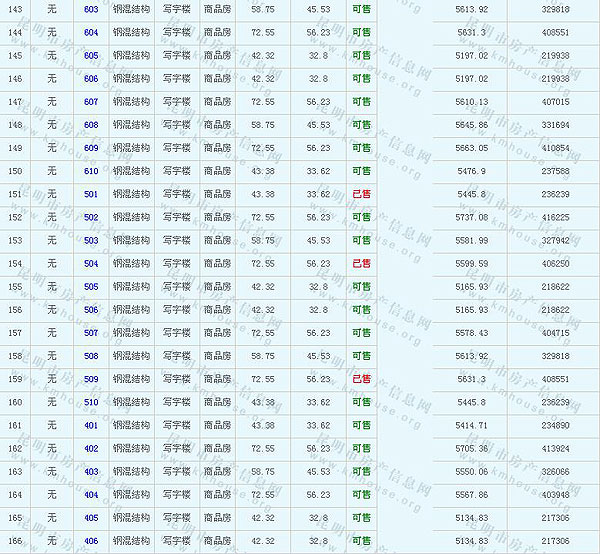Click the 已售 status in row 151

[361, 194]
